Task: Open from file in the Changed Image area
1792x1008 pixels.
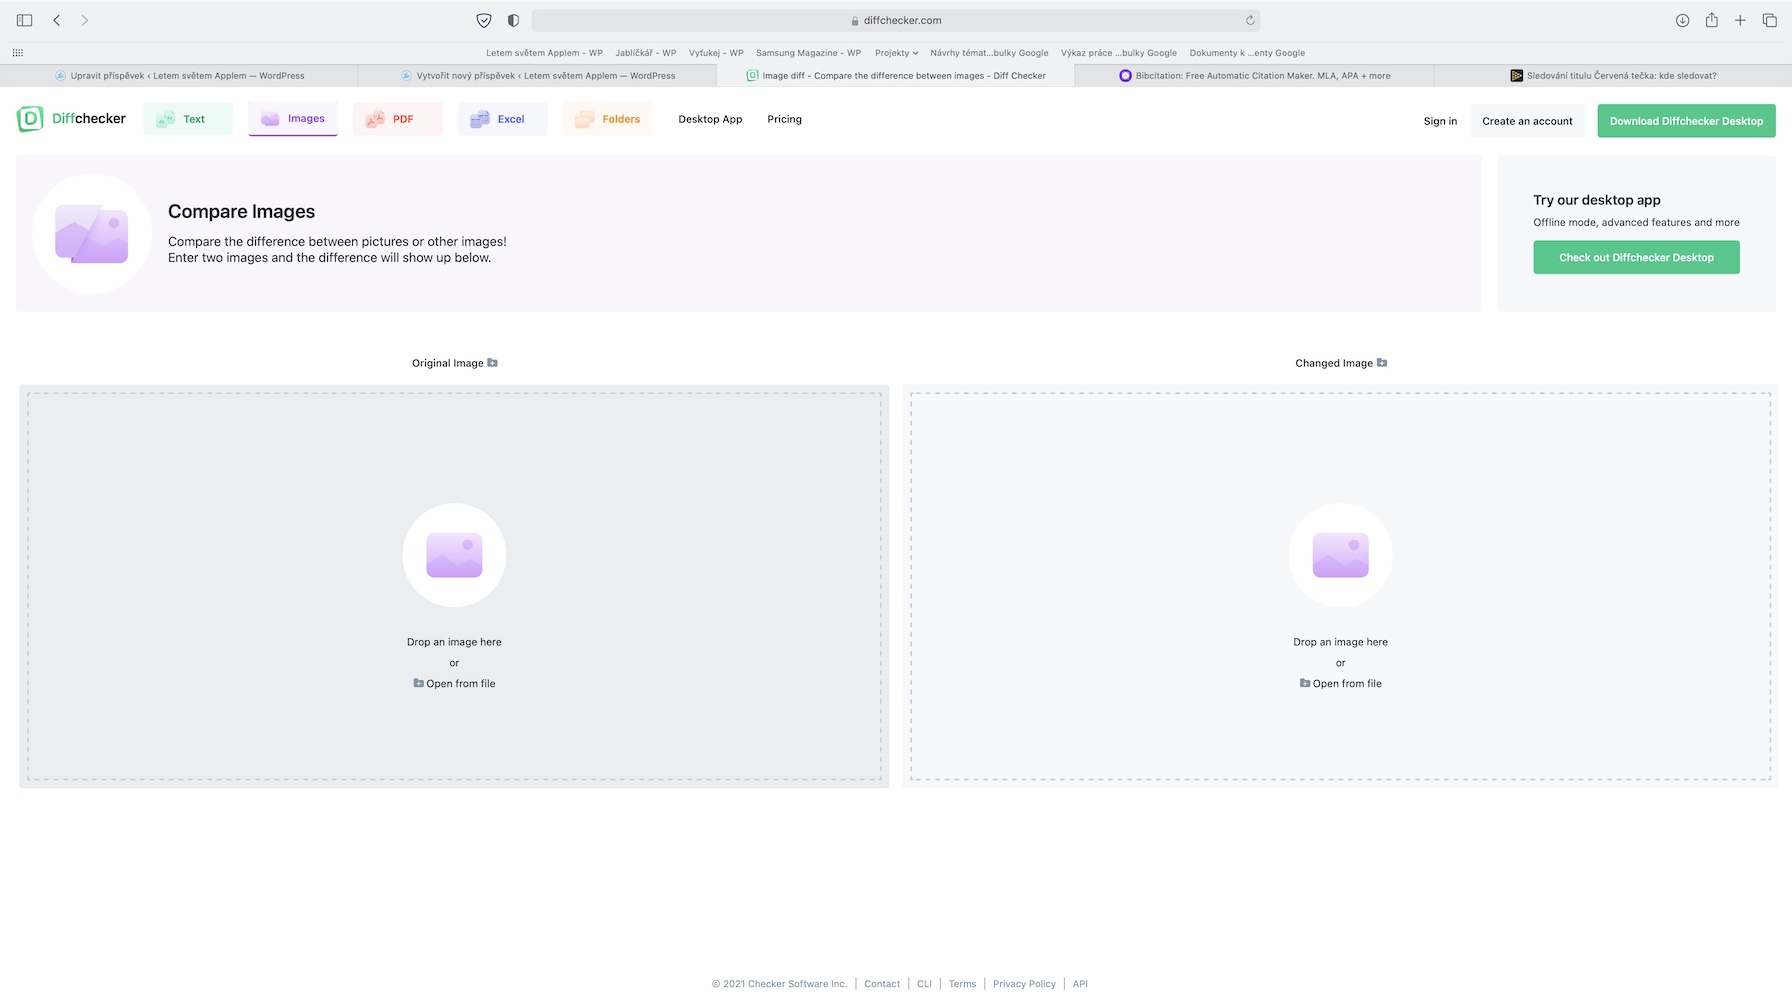Action: point(1340,684)
